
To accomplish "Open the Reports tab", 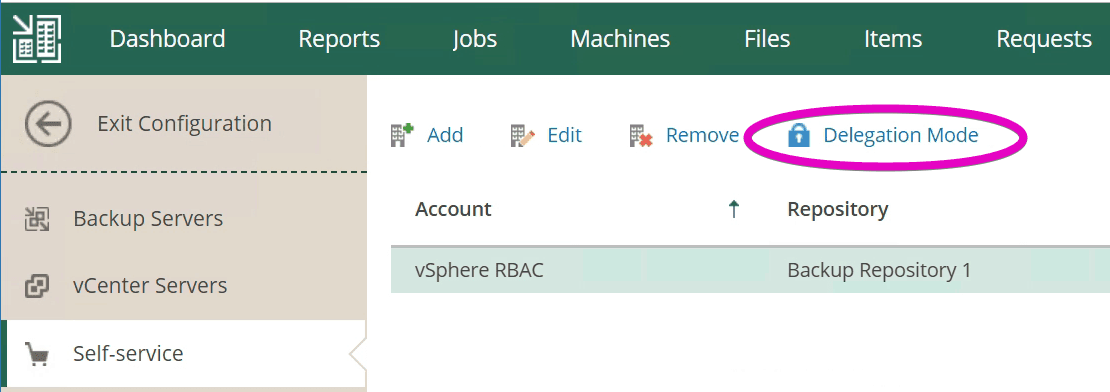I will click(x=339, y=39).
